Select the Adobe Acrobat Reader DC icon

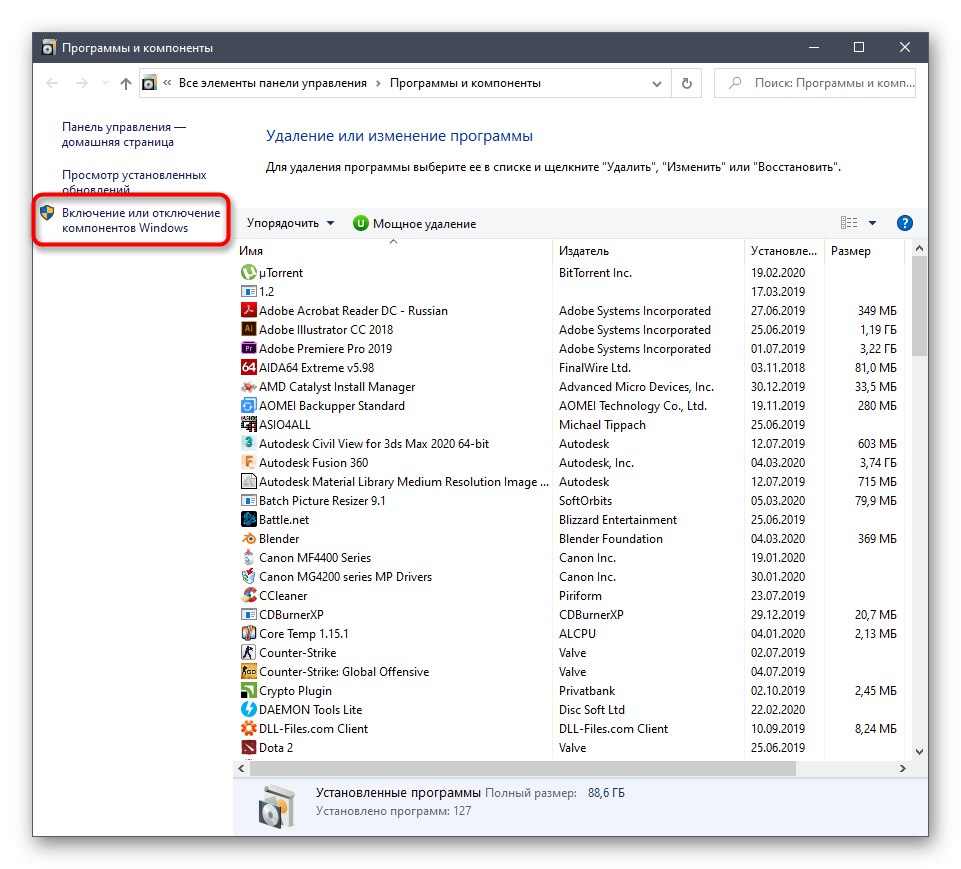tap(248, 310)
